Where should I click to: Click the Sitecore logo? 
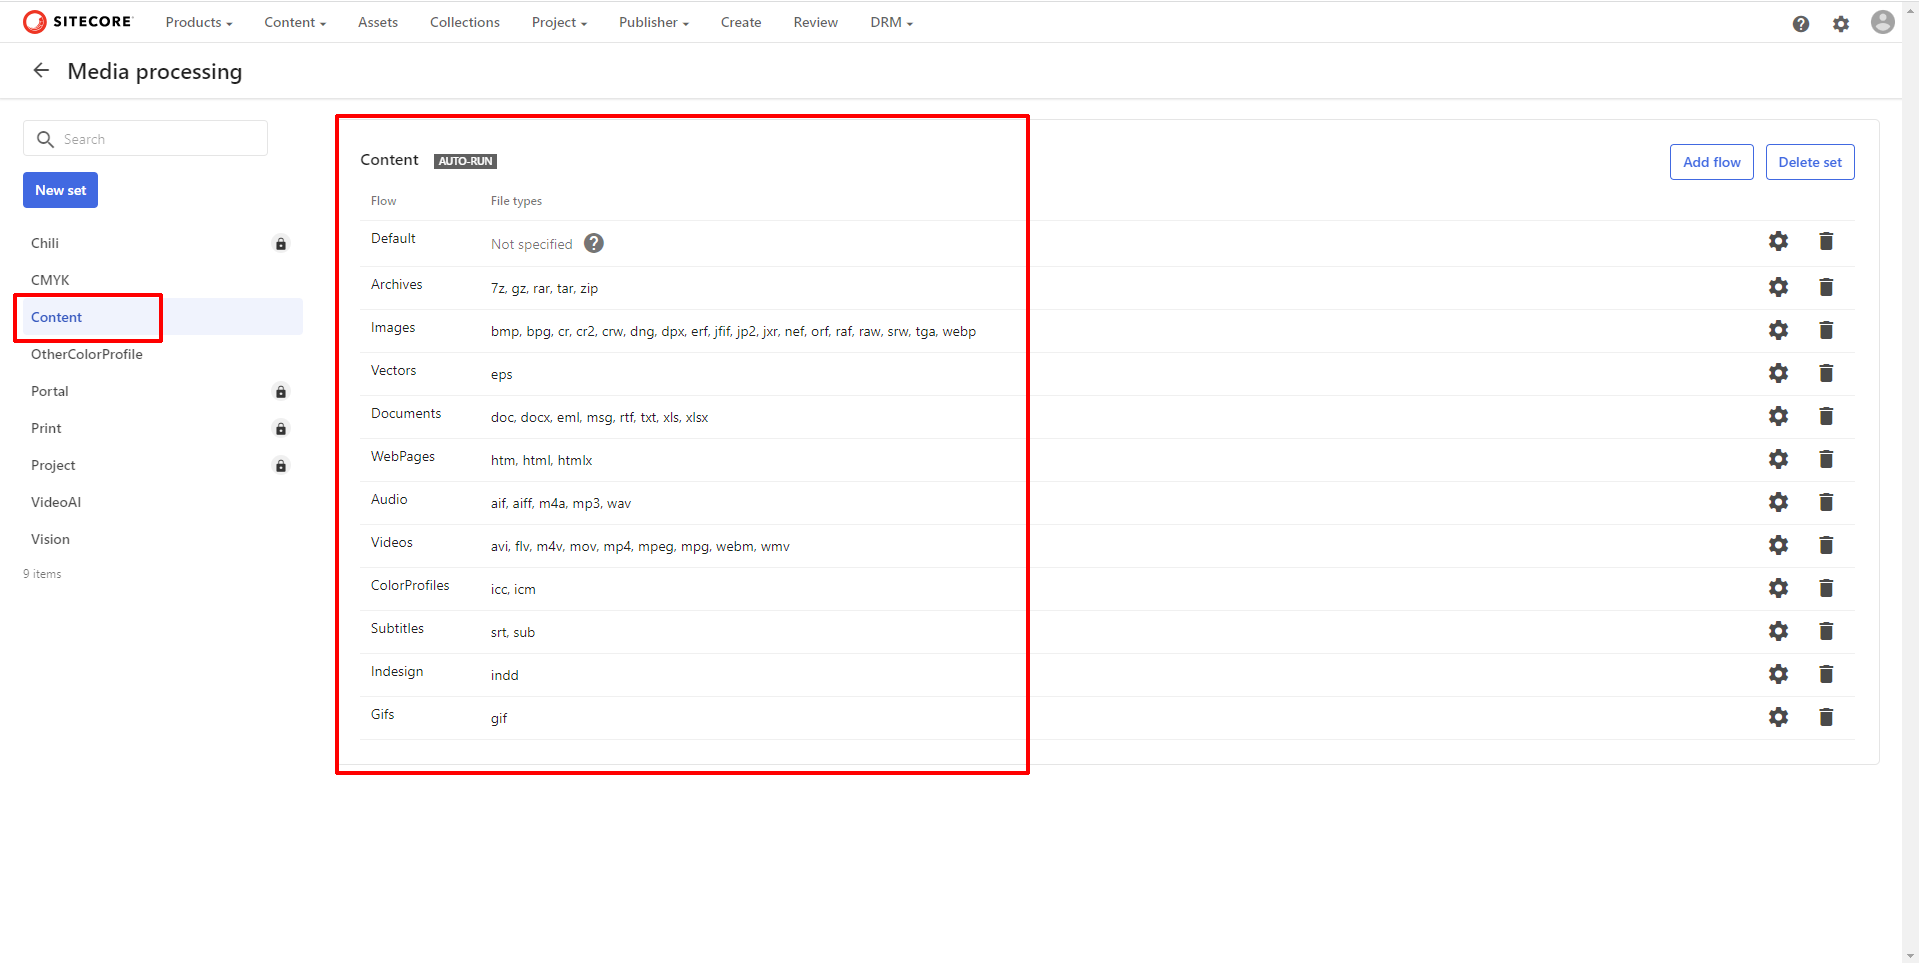(x=77, y=21)
